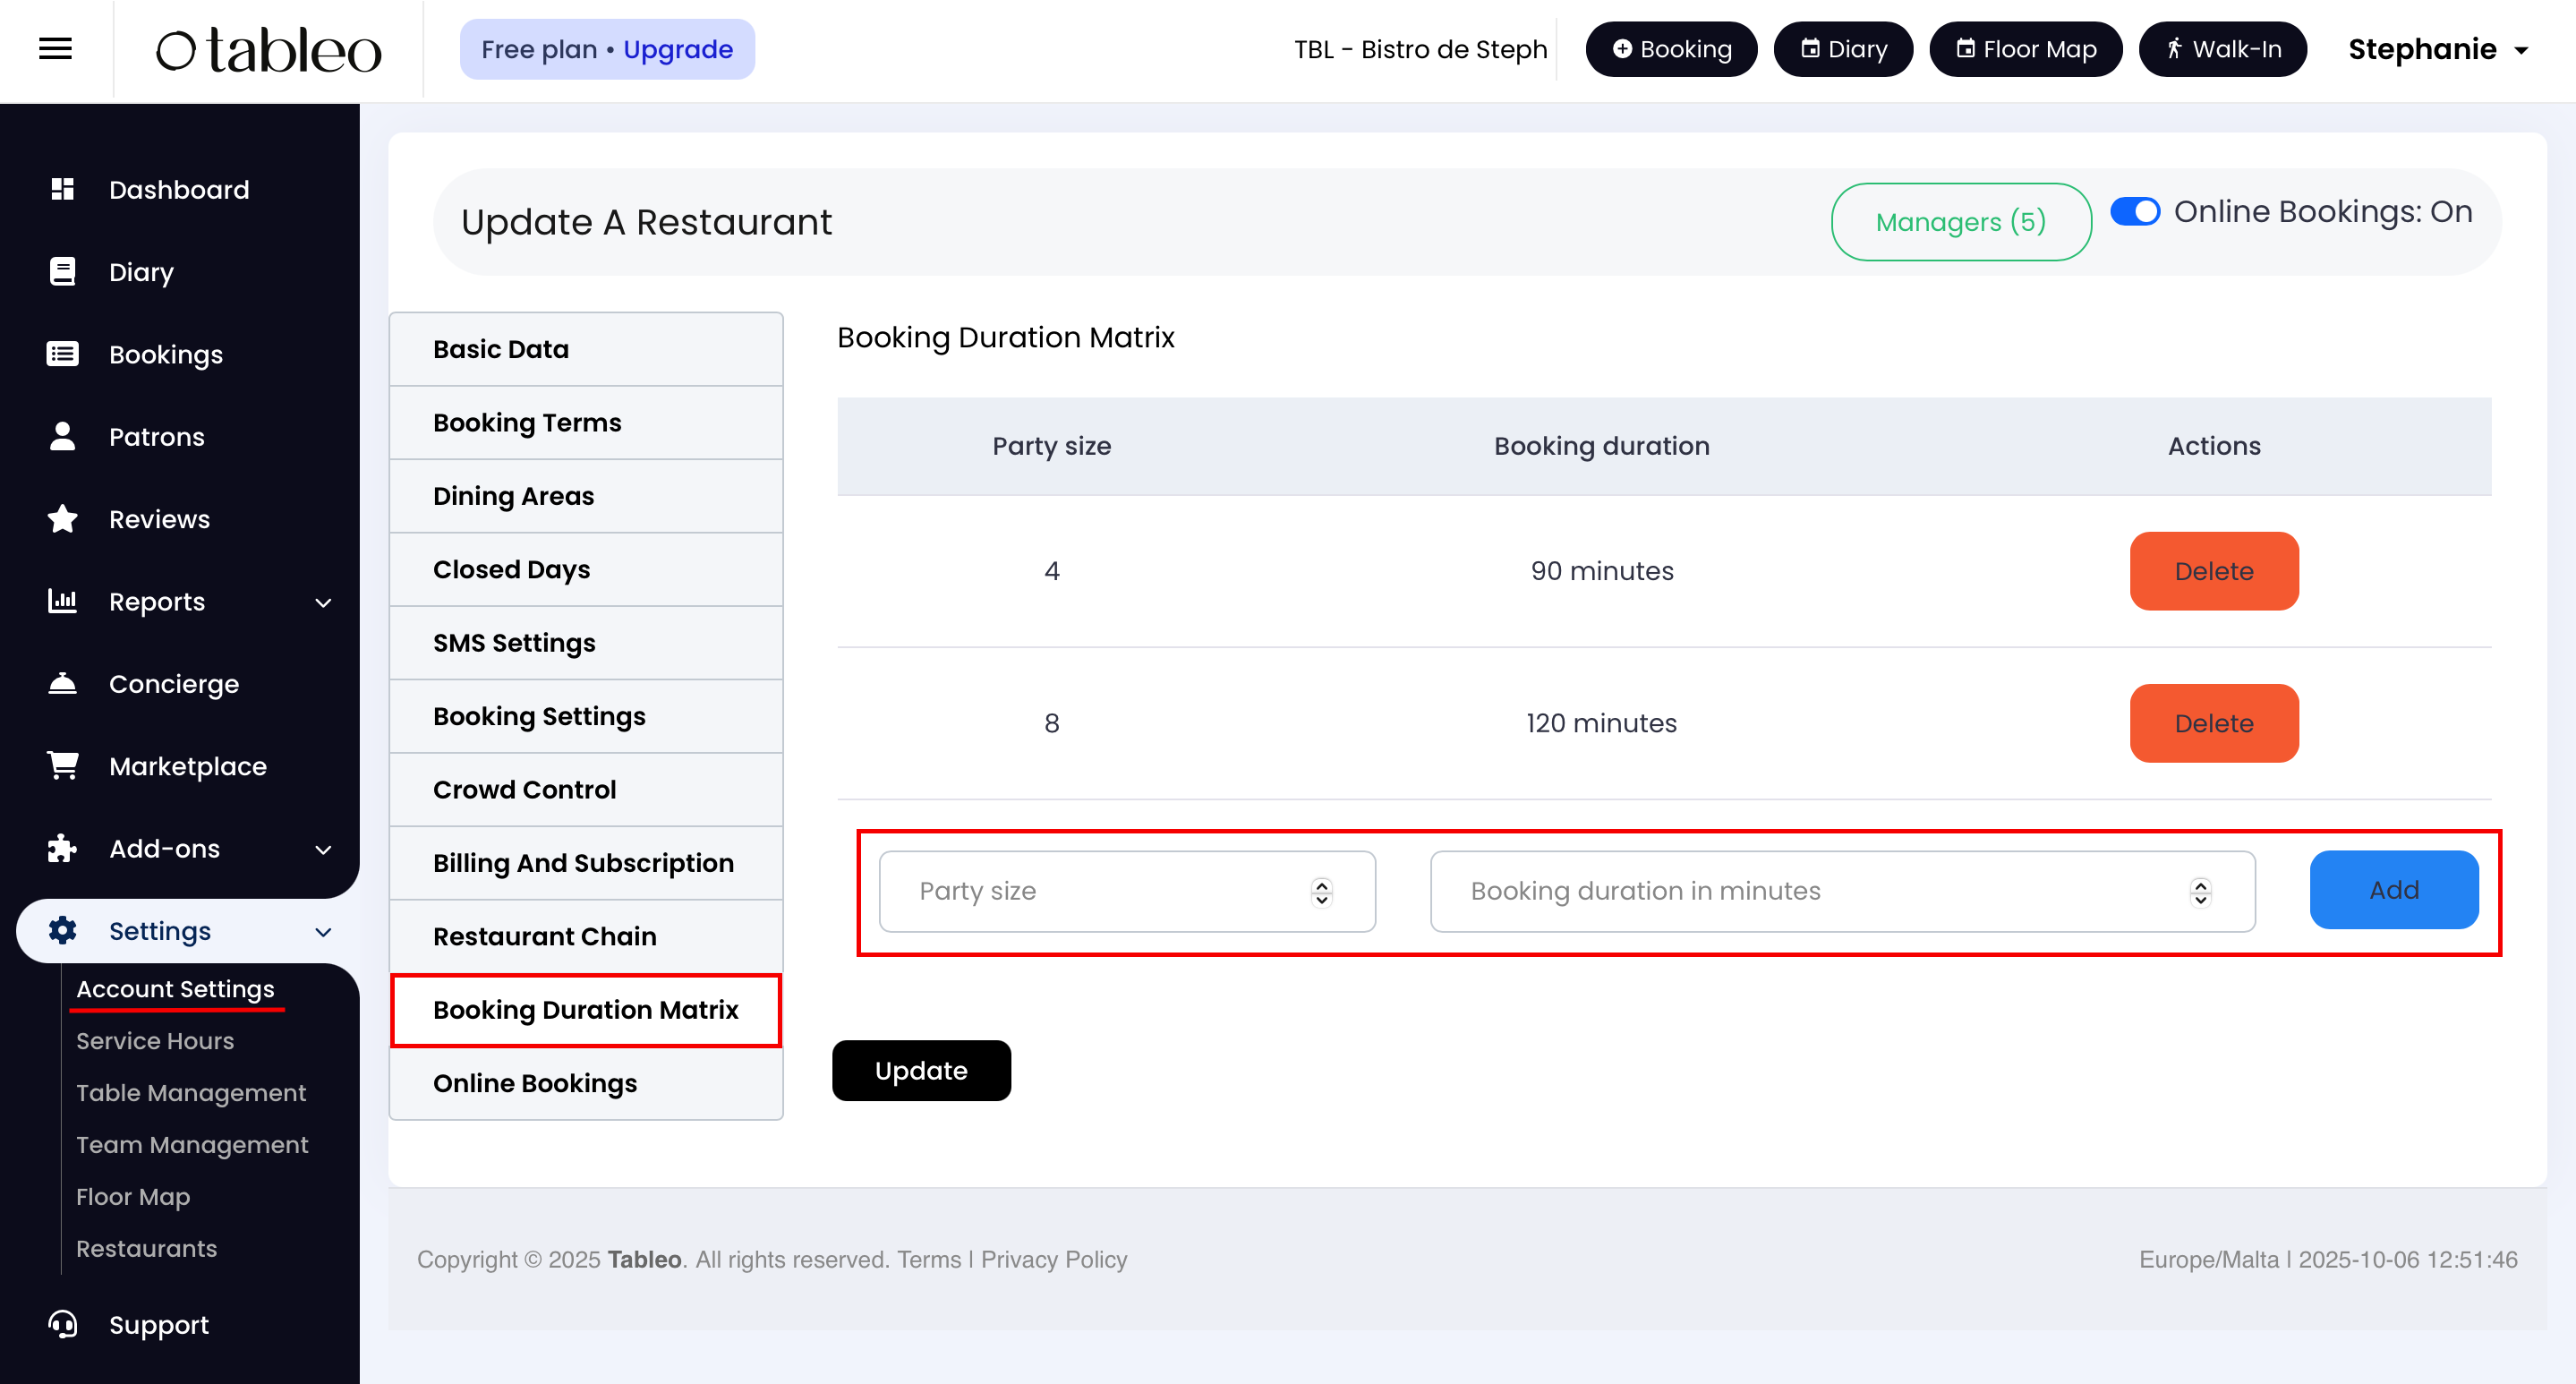Open the hamburger menu icon
The height and width of the screenshot is (1384, 2576).
pyautogui.click(x=55, y=49)
